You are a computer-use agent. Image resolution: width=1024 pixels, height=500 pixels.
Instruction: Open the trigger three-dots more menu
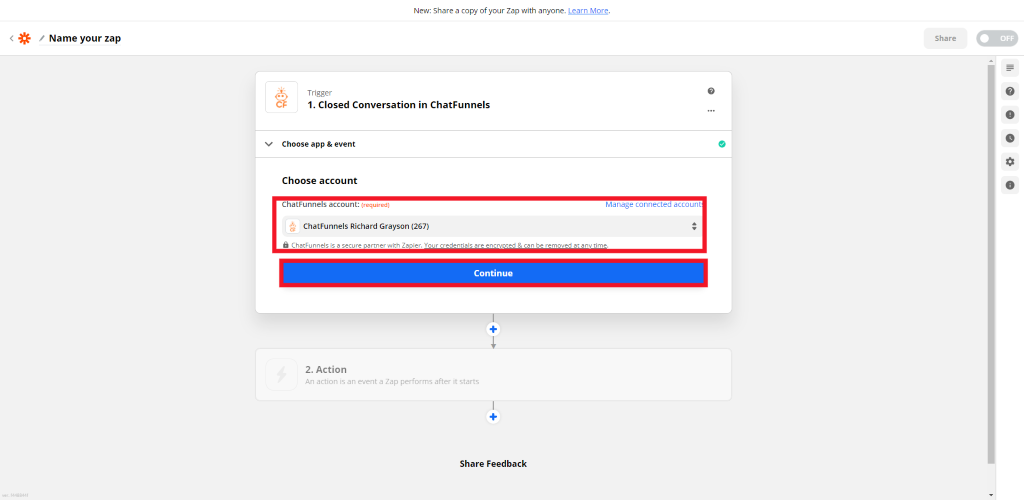(711, 111)
